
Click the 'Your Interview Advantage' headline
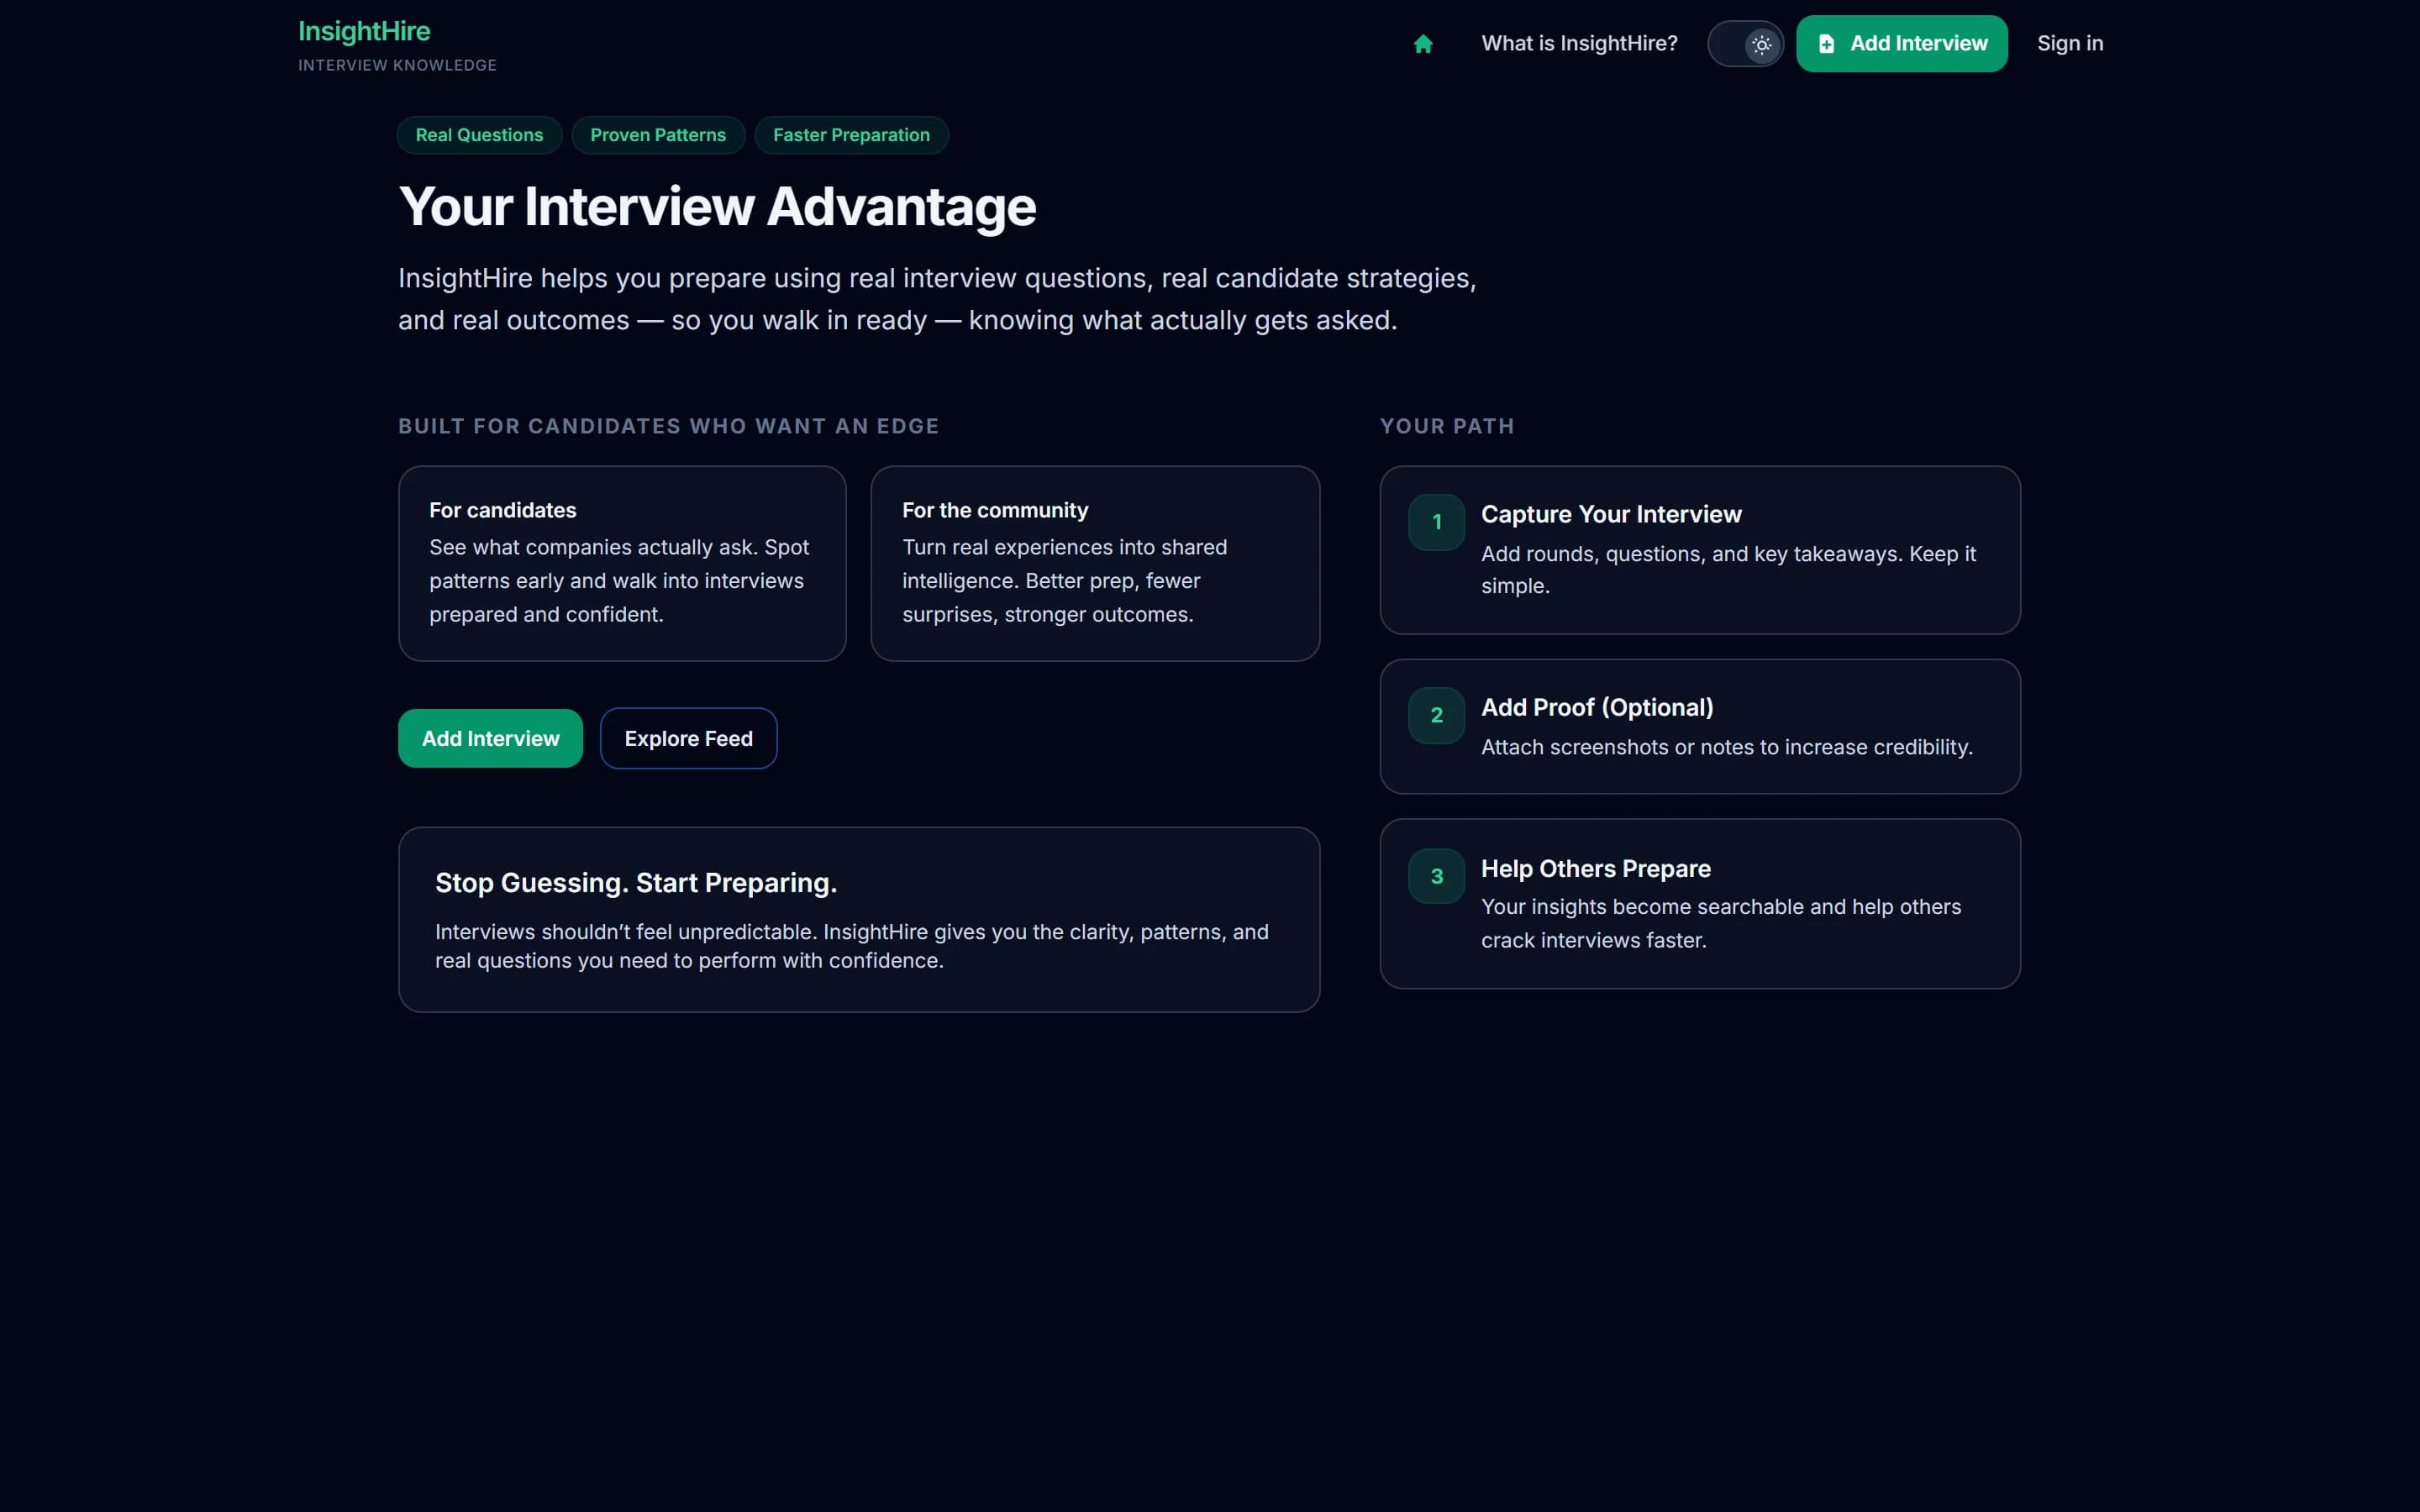[x=717, y=206]
